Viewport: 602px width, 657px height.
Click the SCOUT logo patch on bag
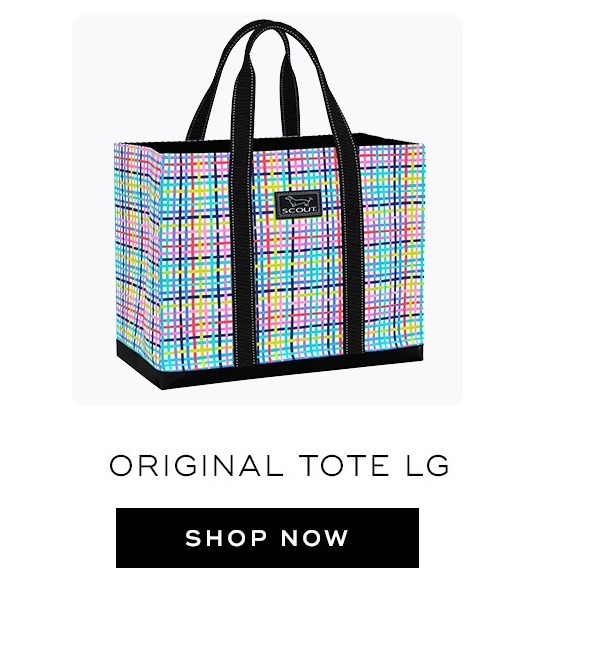pyautogui.click(x=298, y=205)
